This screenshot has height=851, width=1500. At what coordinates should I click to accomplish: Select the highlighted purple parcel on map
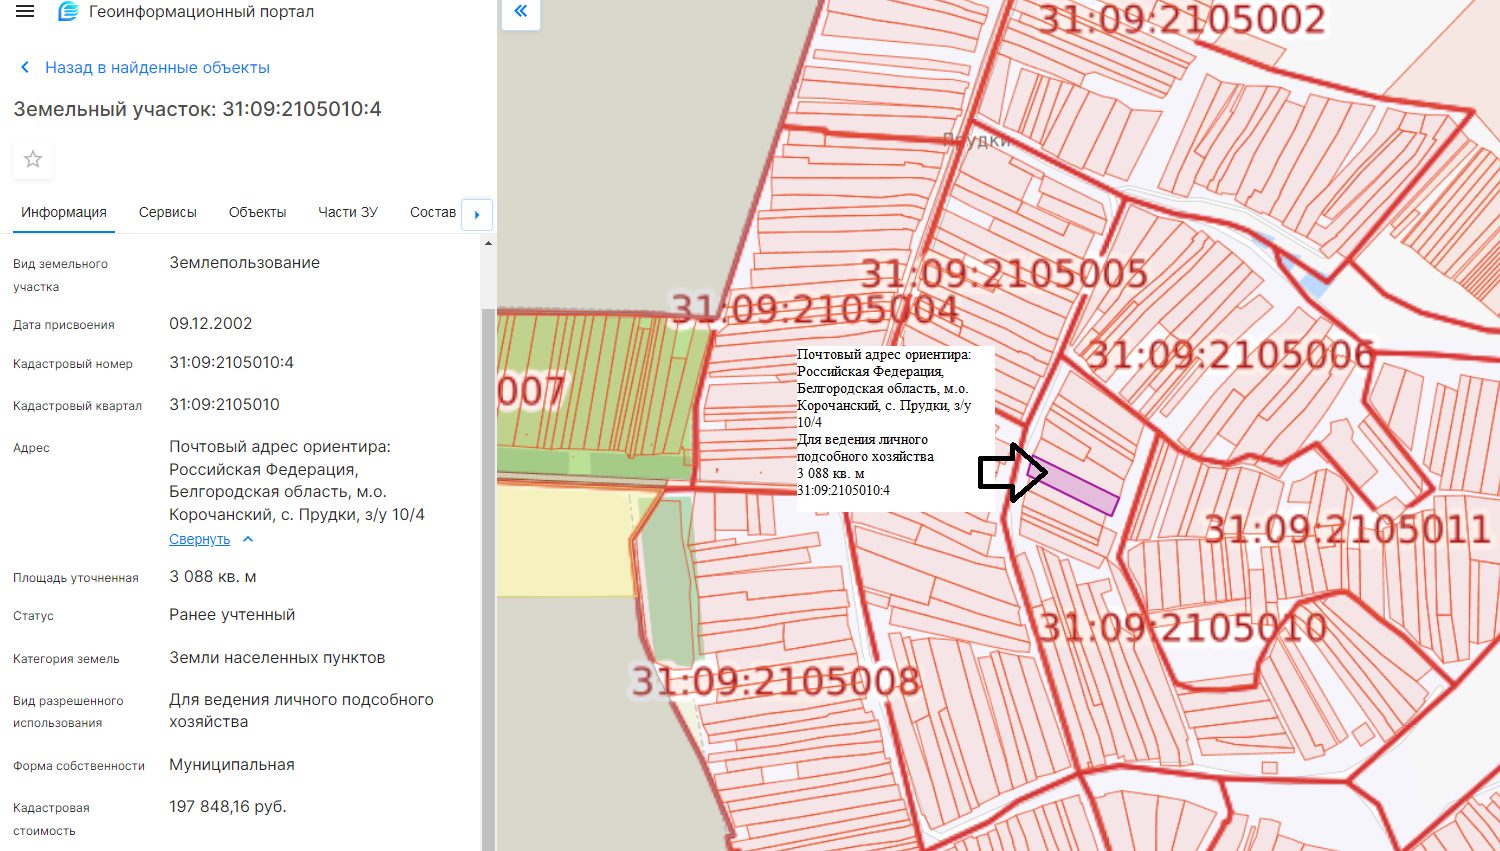1073,486
